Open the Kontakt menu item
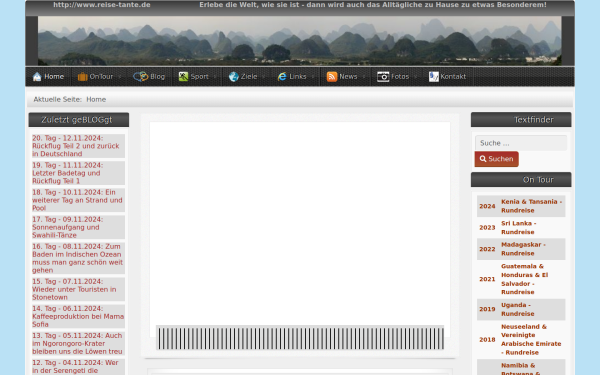Viewport: 600px width, 375px height. 448,77
